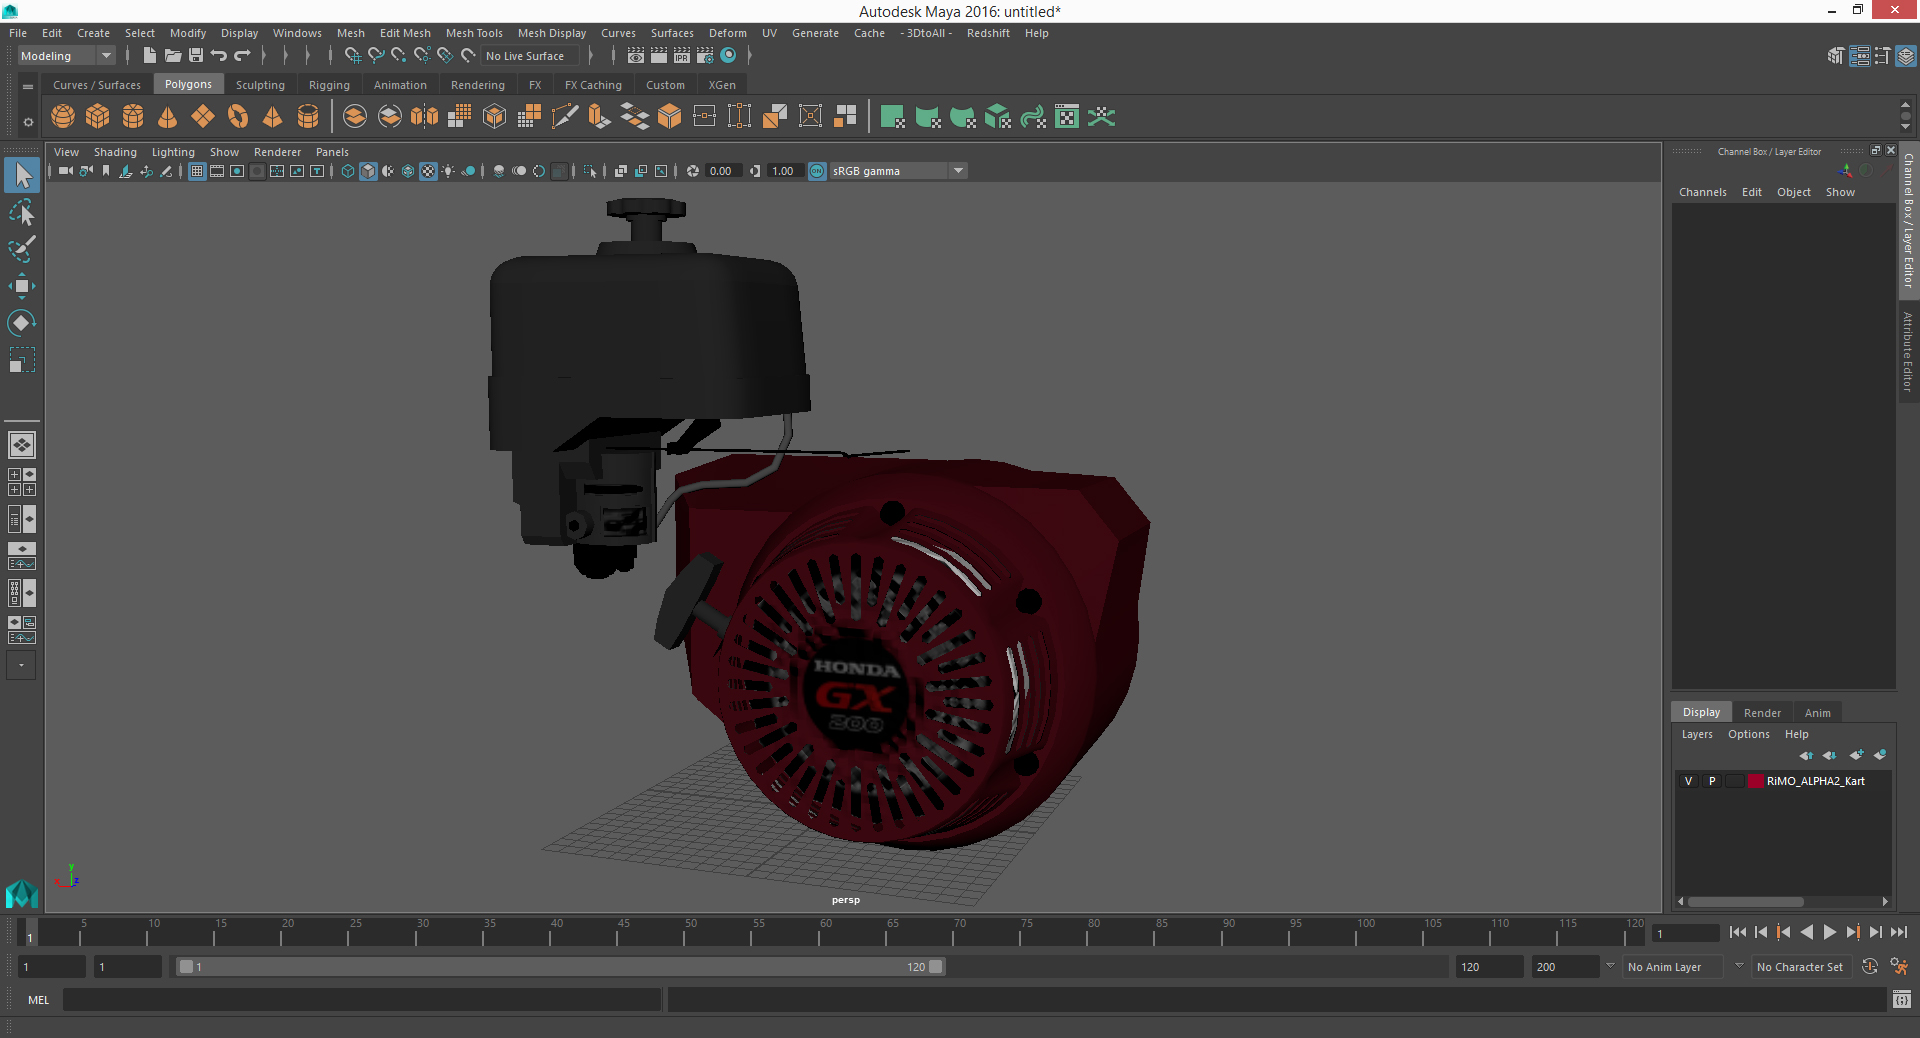Viewport: 1920px width, 1038px height.
Task: Click the Redo arrow icon
Action: [x=242, y=56]
